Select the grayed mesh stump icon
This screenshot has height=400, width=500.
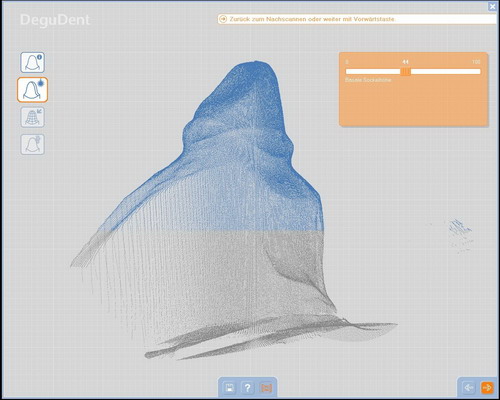click(x=32, y=117)
